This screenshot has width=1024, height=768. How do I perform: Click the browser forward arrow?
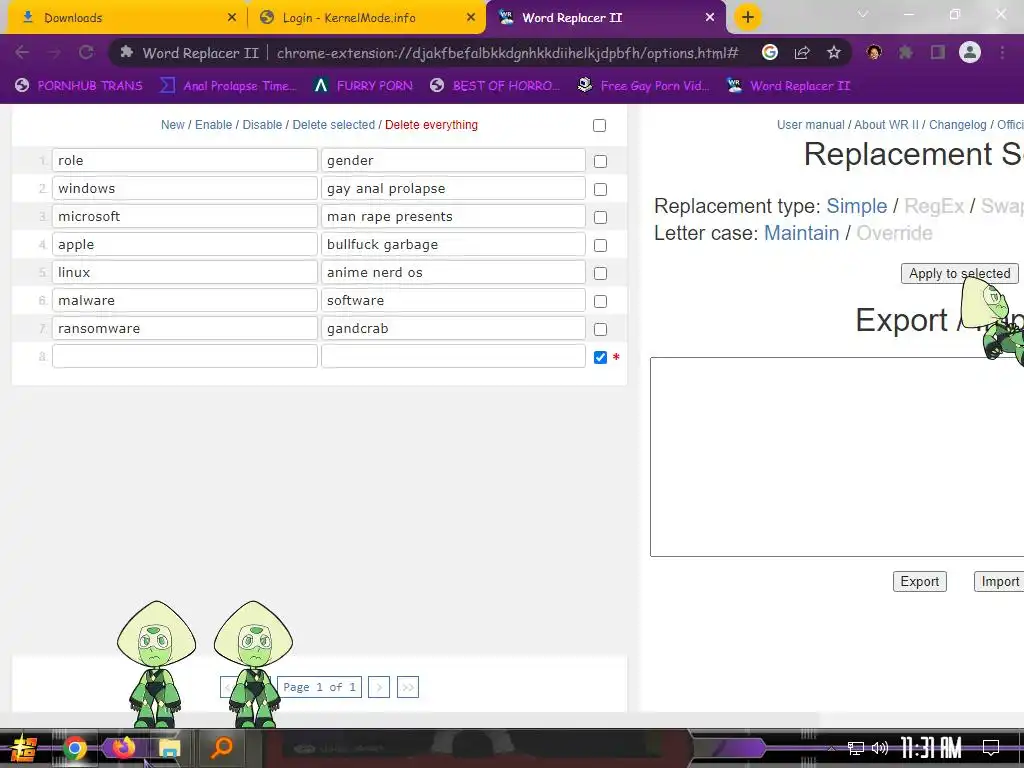point(54,52)
